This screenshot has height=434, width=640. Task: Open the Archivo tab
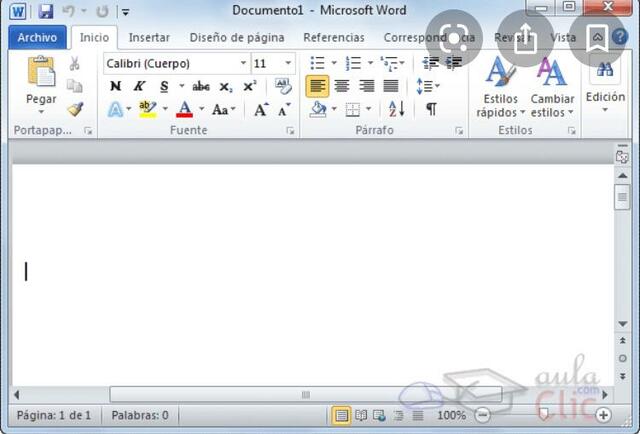(x=37, y=38)
